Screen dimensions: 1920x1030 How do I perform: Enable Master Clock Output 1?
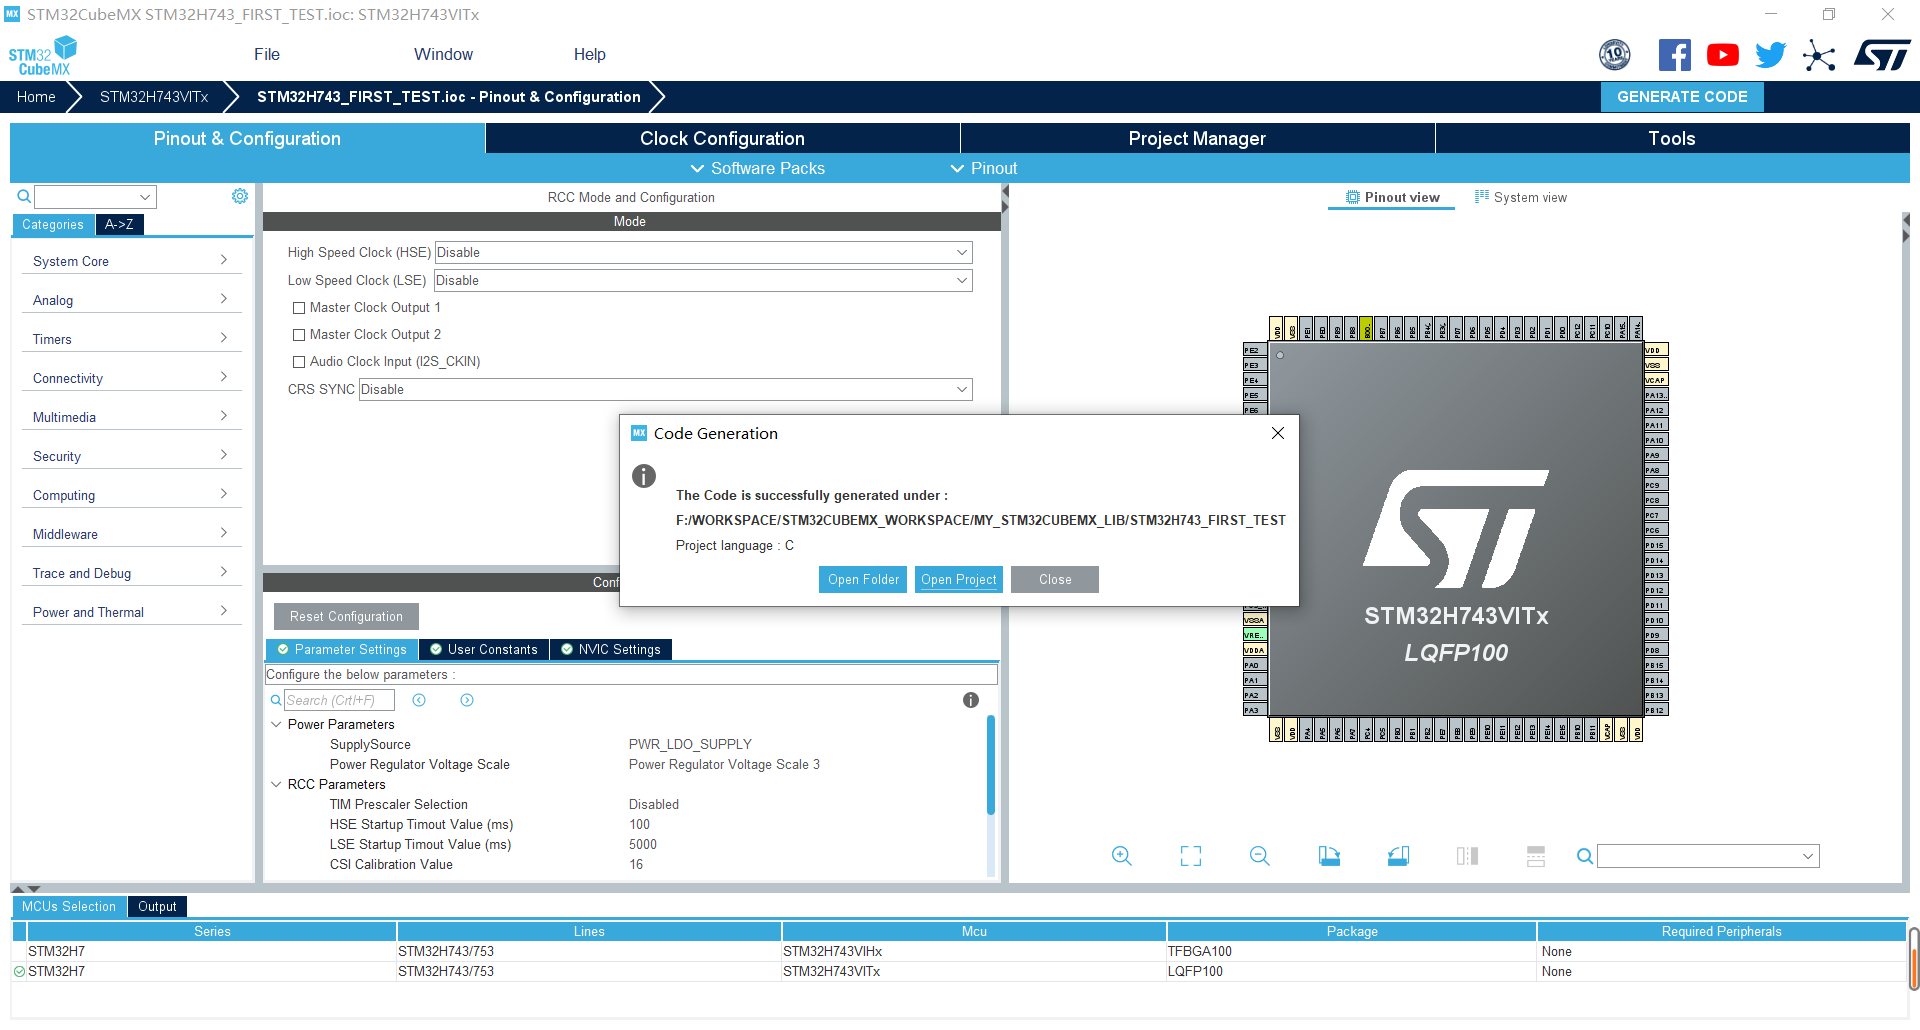pyautogui.click(x=299, y=308)
